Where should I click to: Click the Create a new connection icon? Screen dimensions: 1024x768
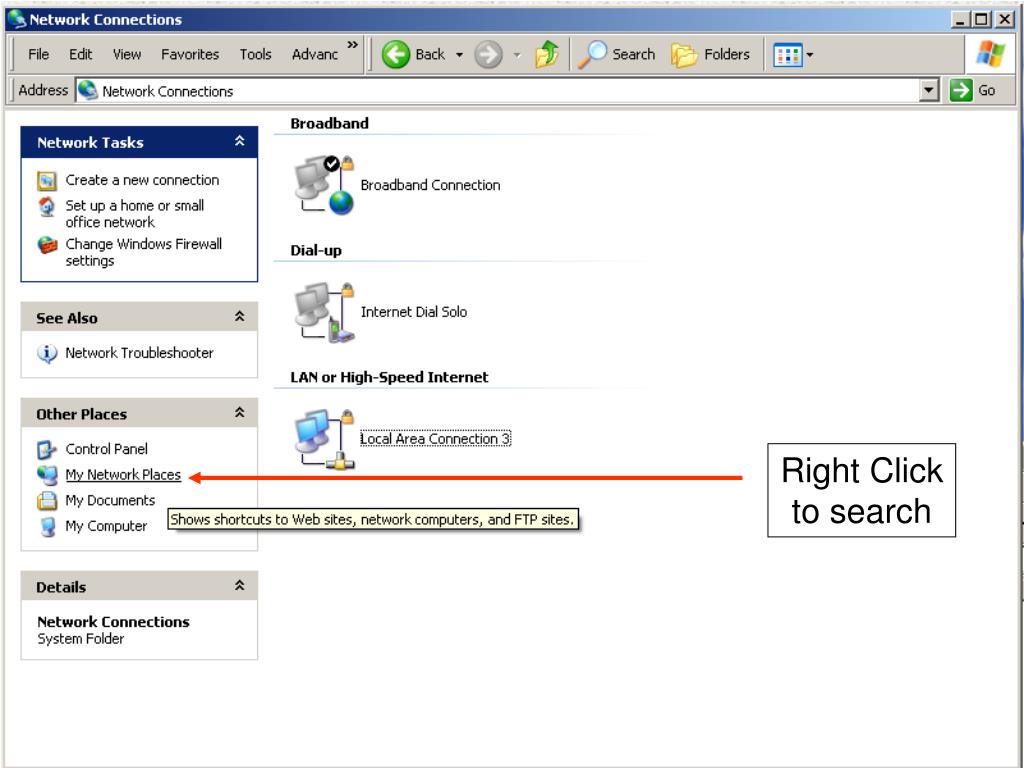point(47,180)
